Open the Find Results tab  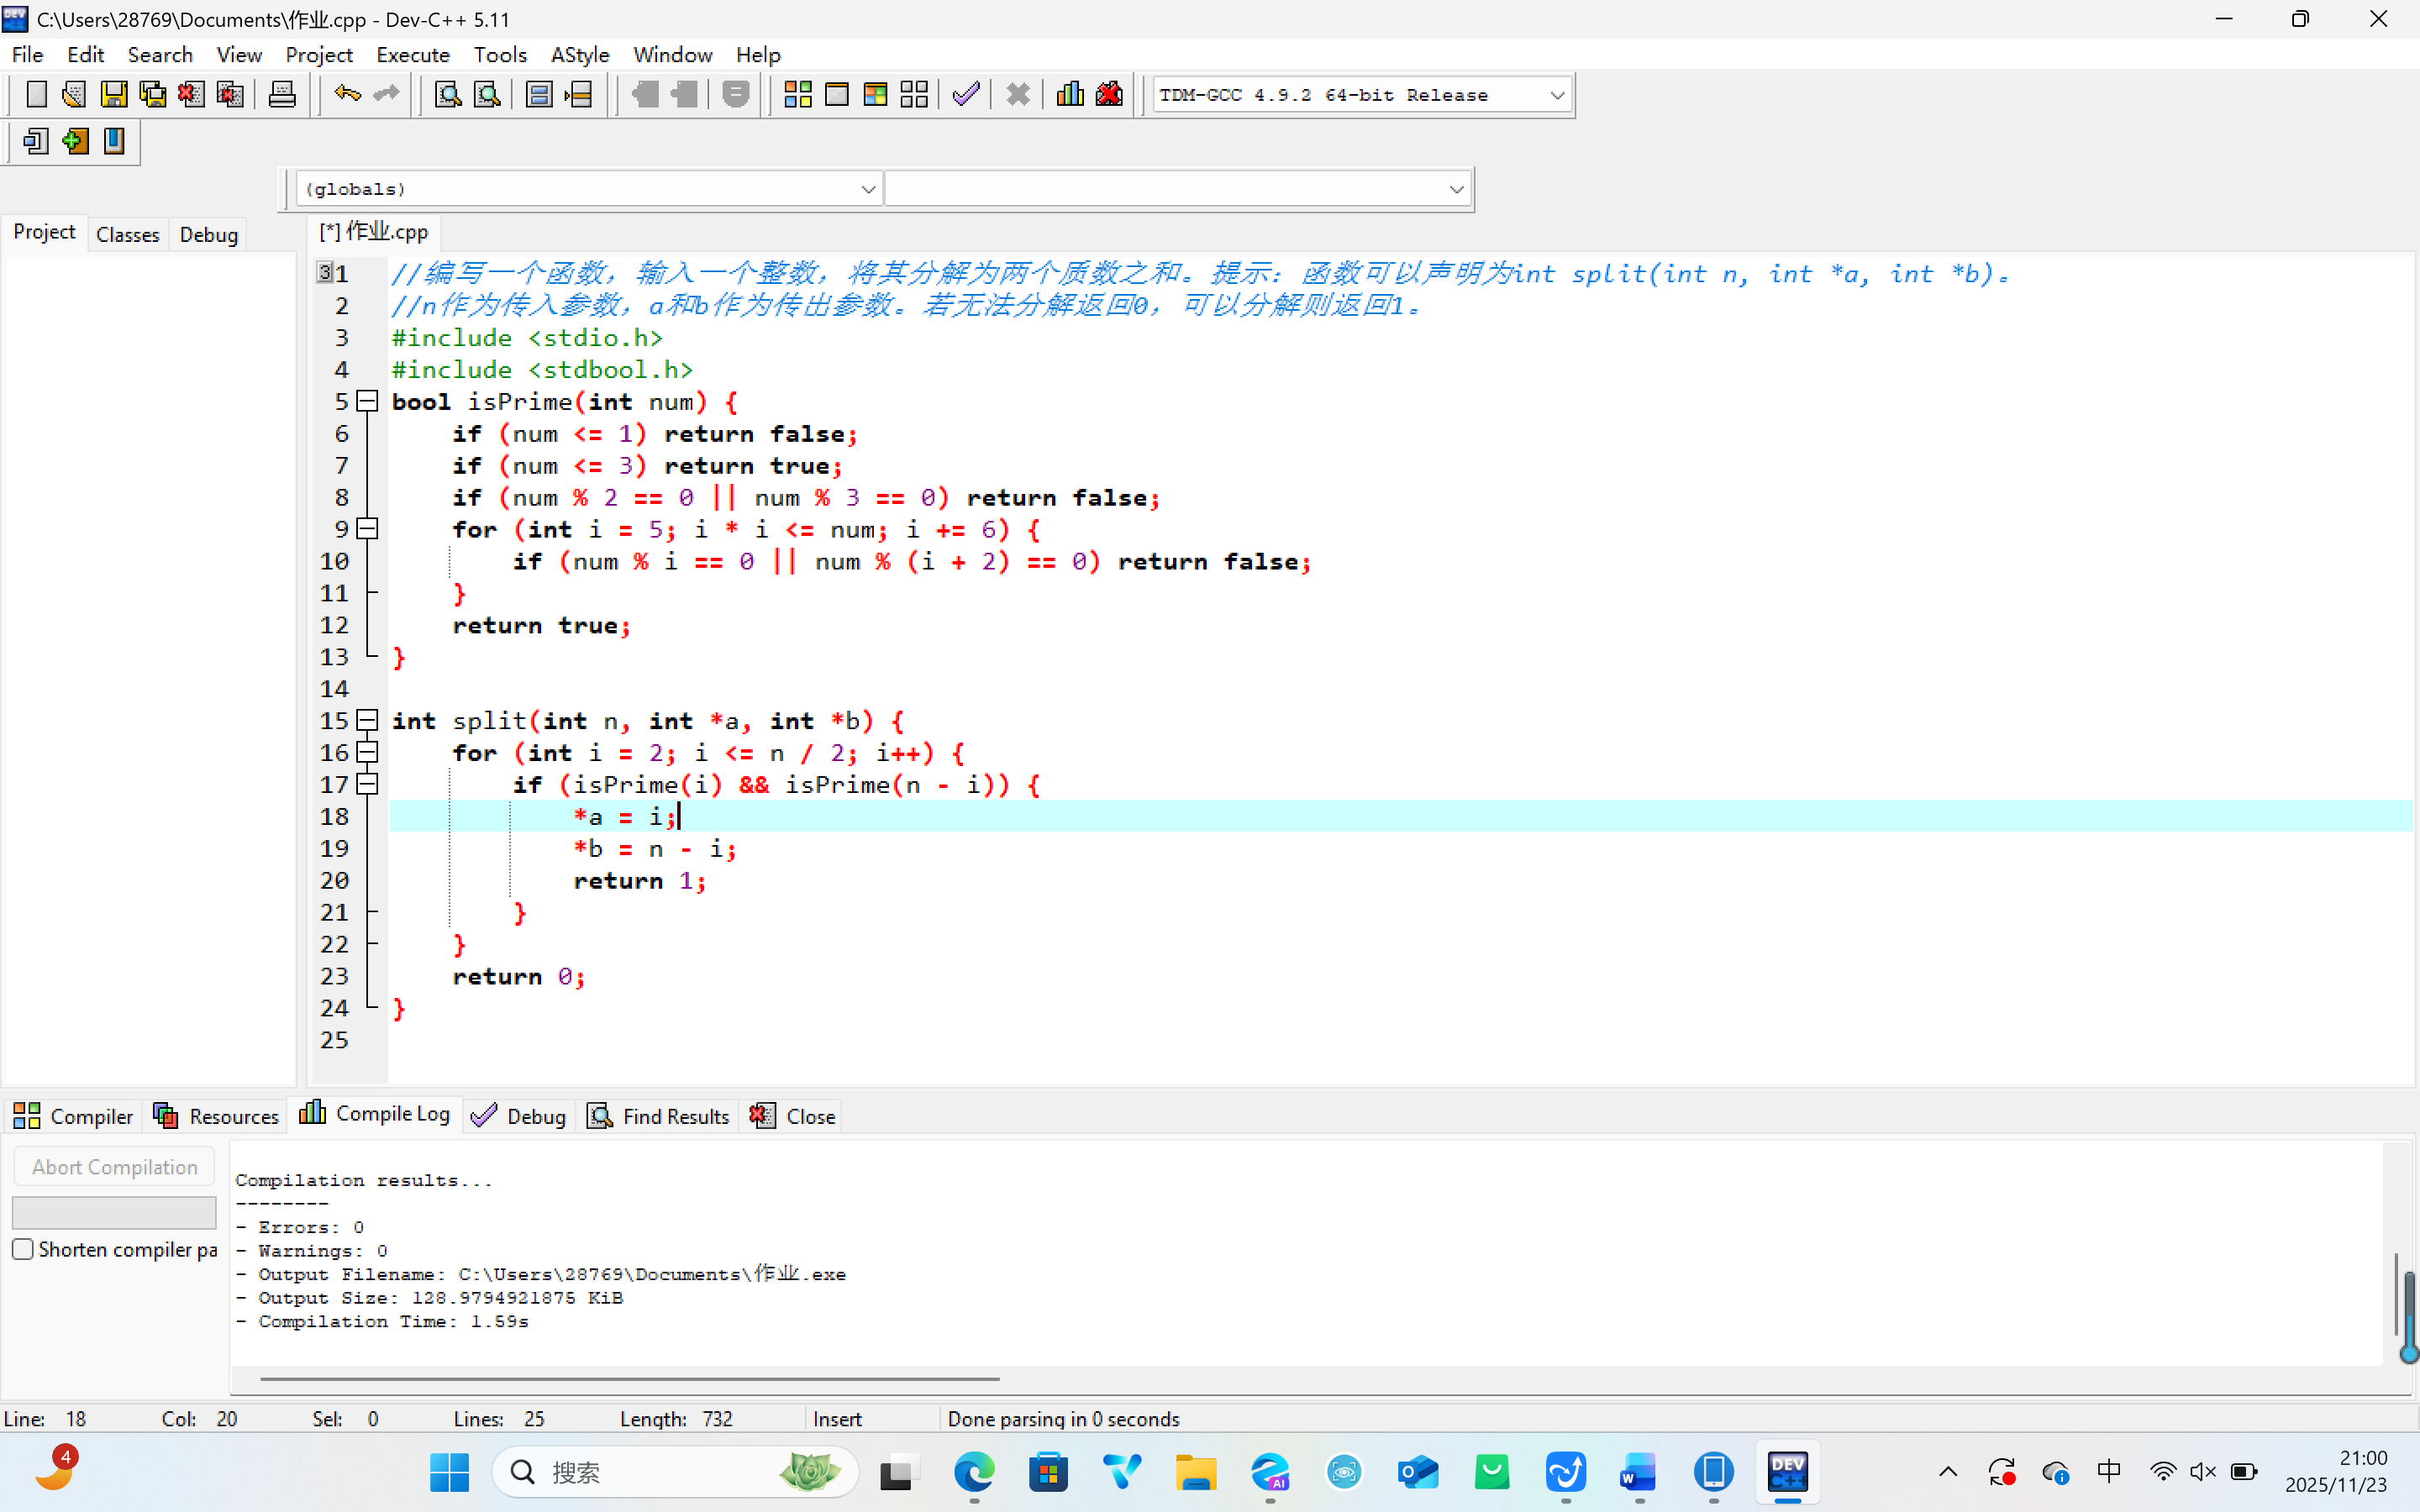coord(659,1116)
